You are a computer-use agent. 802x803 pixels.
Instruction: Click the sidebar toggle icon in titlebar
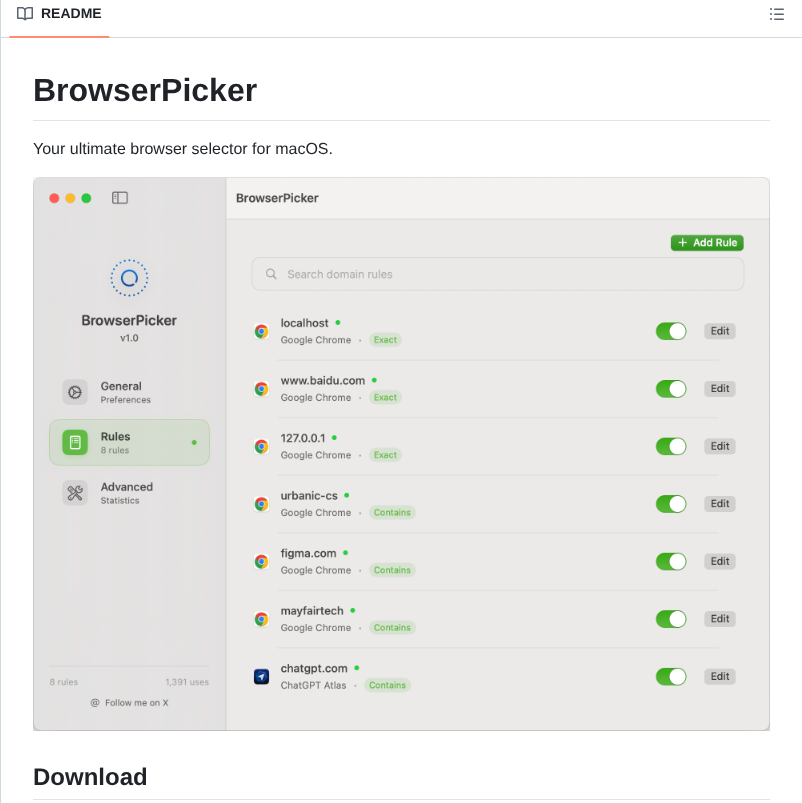coord(119,197)
